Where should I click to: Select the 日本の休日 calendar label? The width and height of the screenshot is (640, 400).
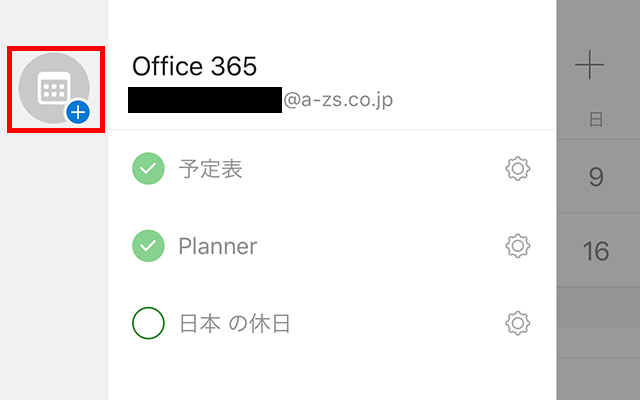tap(235, 324)
